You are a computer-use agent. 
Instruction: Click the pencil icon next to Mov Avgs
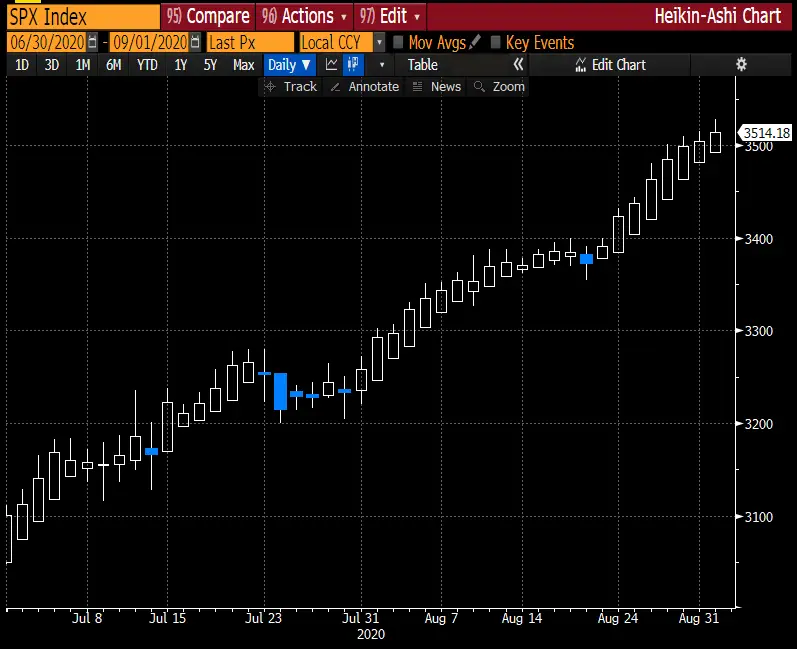[x=475, y=43]
